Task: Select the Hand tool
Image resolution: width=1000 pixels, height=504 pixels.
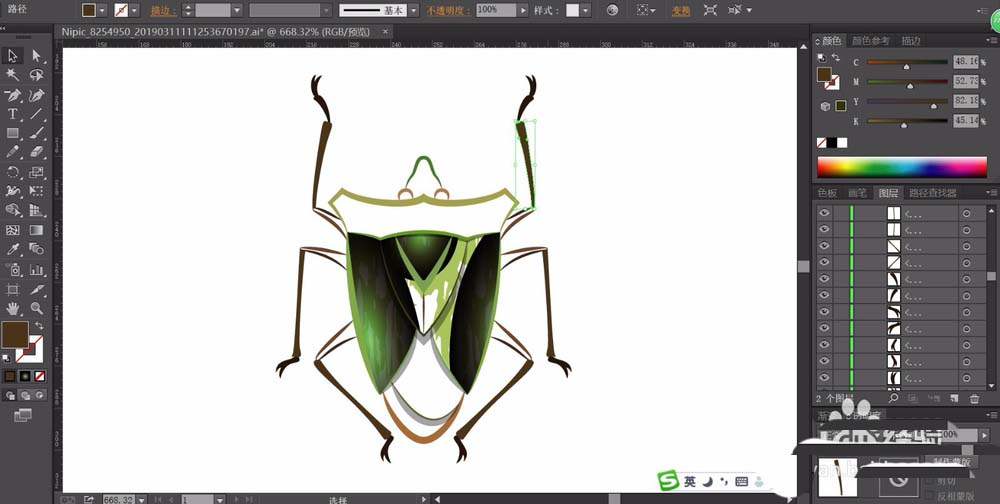Action: pyautogui.click(x=13, y=309)
